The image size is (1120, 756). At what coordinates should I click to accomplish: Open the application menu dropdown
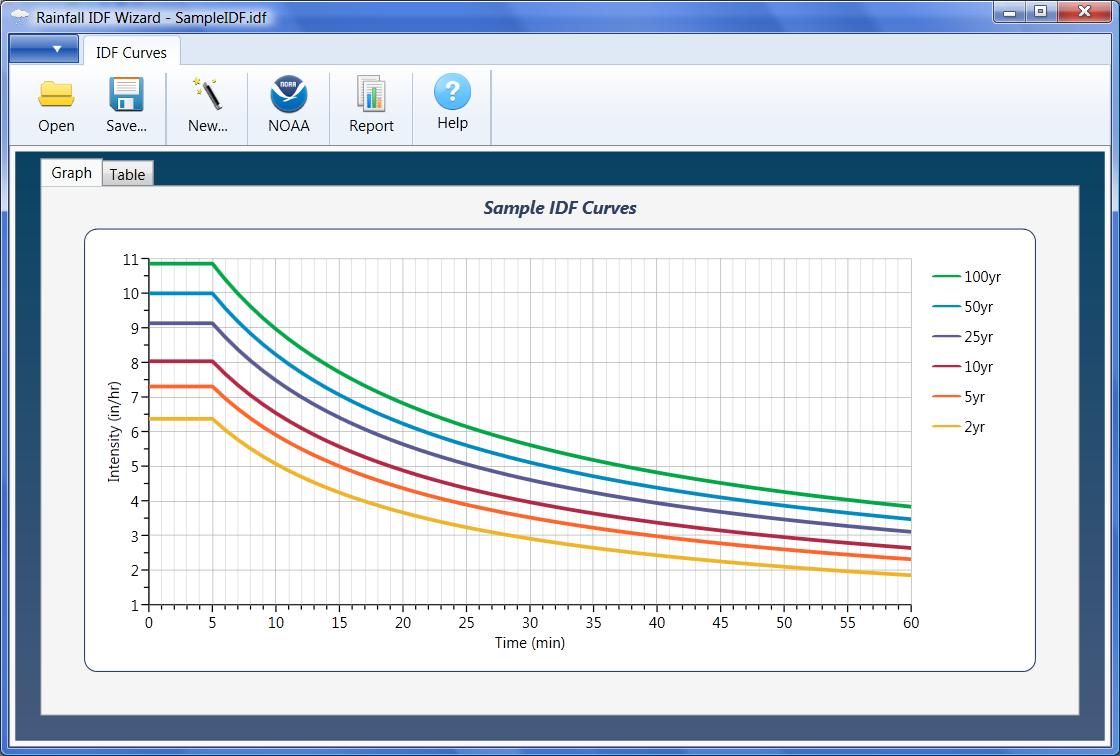click(43, 48)
